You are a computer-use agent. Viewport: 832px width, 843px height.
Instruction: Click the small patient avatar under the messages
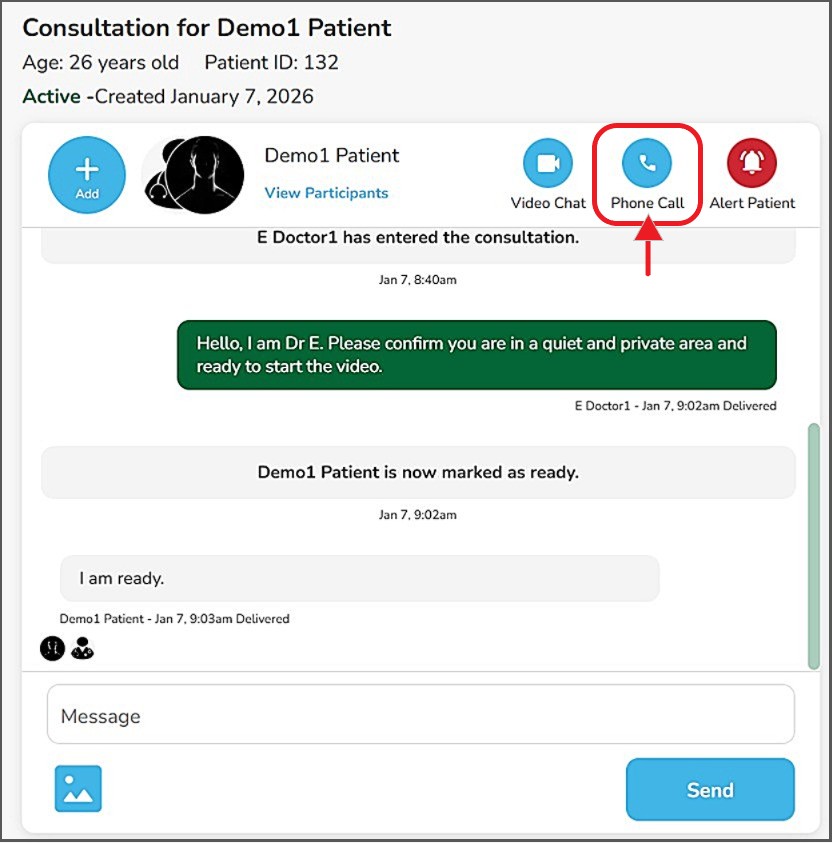coord(52,648)
